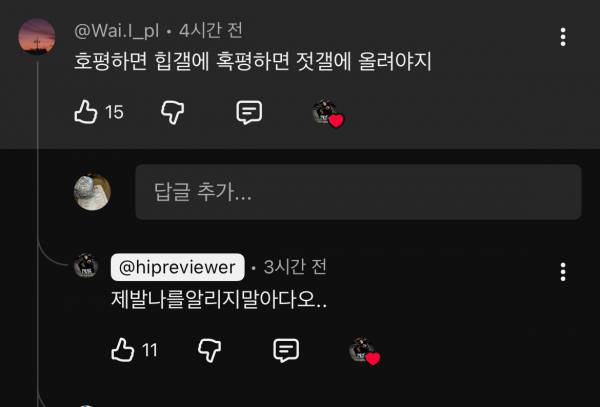This screenshot has width=600, height=407.
Task: Open three-dot menu for @hipreviewer reply
Action: pyautogui.click(x=563, y=272)
